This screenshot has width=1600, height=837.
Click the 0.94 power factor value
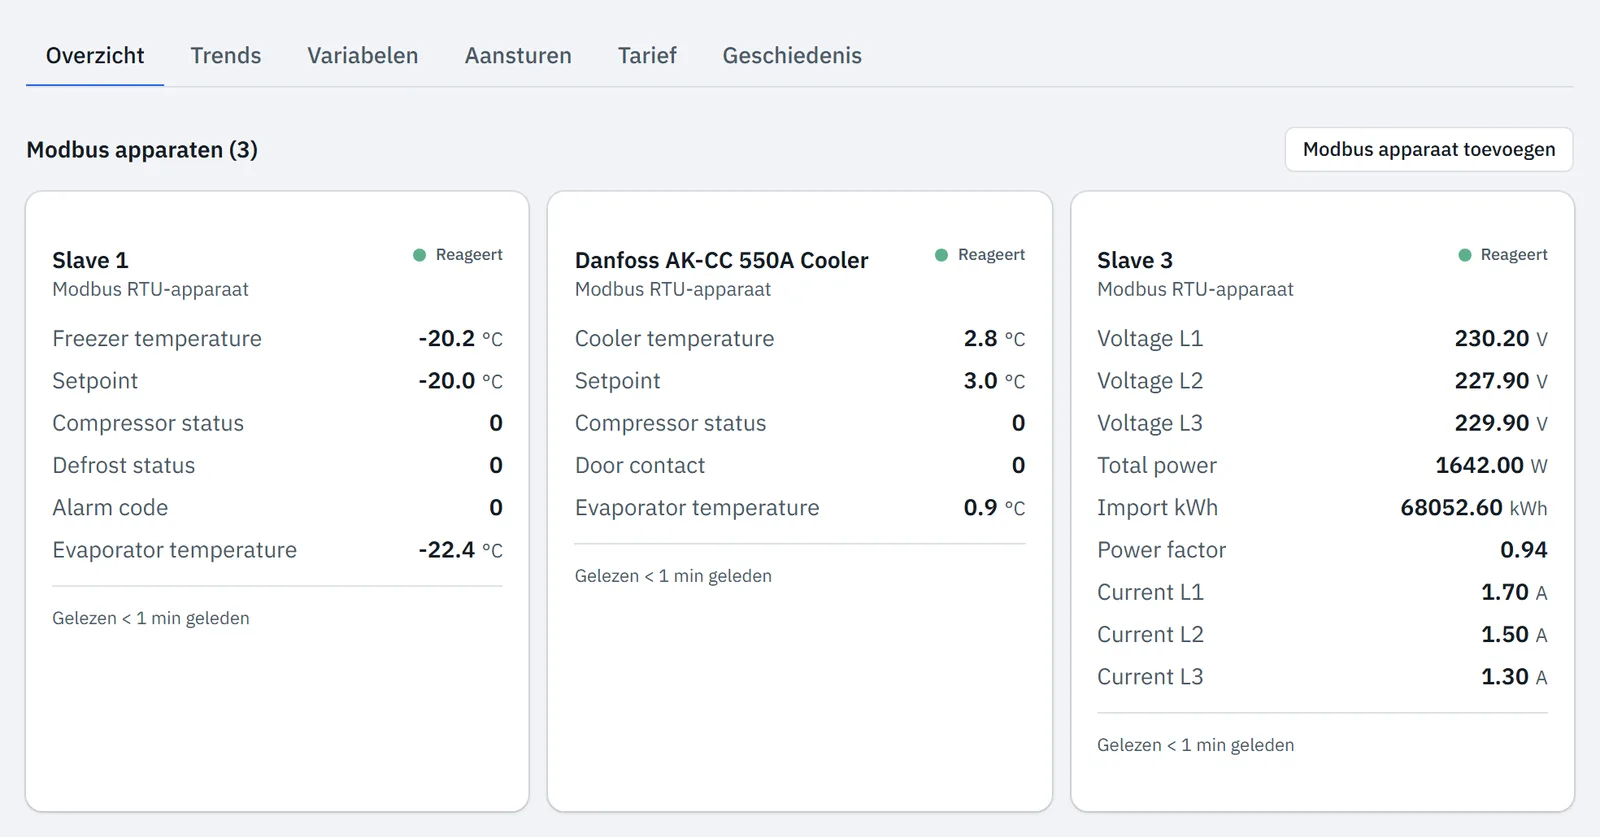(x=1524, y=550)
